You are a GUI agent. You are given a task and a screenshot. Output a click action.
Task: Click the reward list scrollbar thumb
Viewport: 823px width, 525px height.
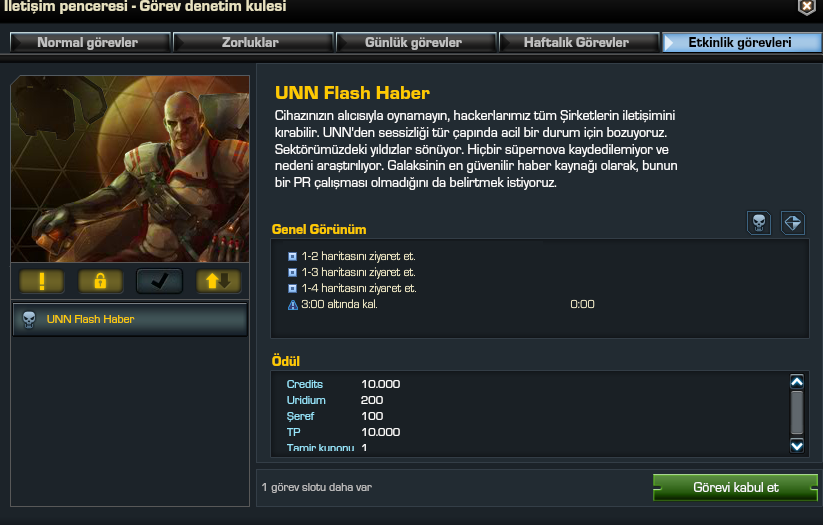pyautogui.click(x=797, y=413)
